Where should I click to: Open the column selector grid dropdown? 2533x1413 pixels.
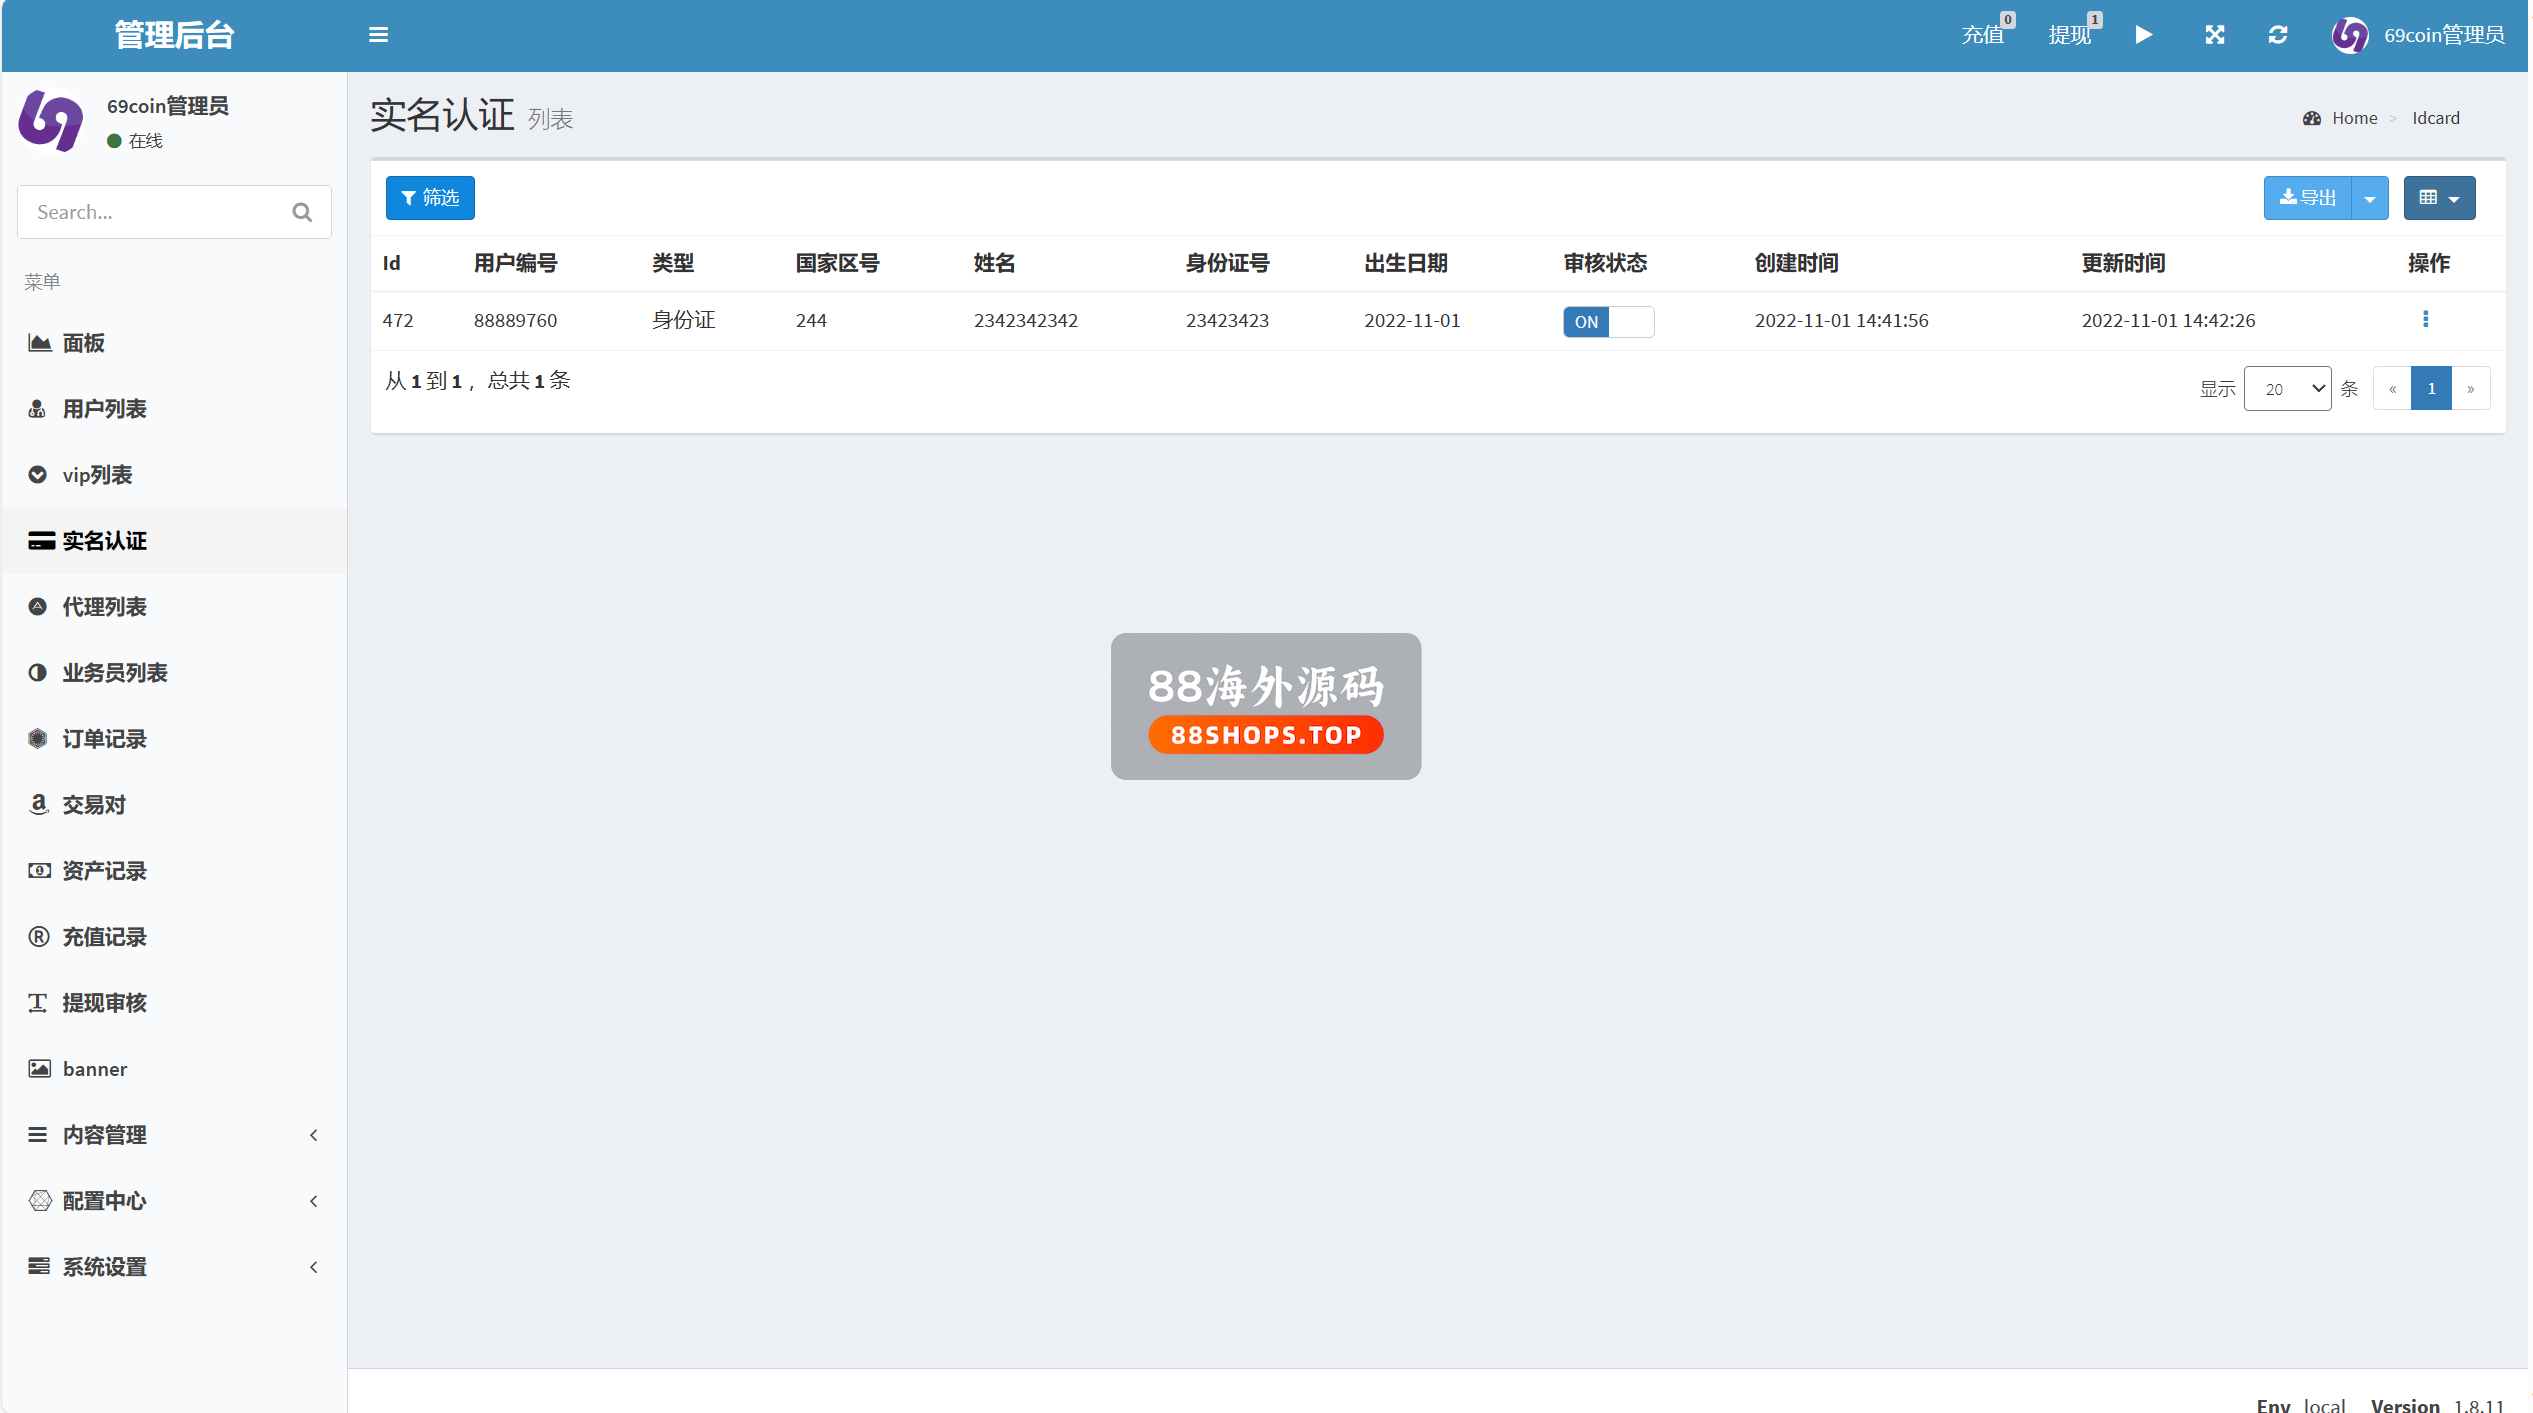2439,198
